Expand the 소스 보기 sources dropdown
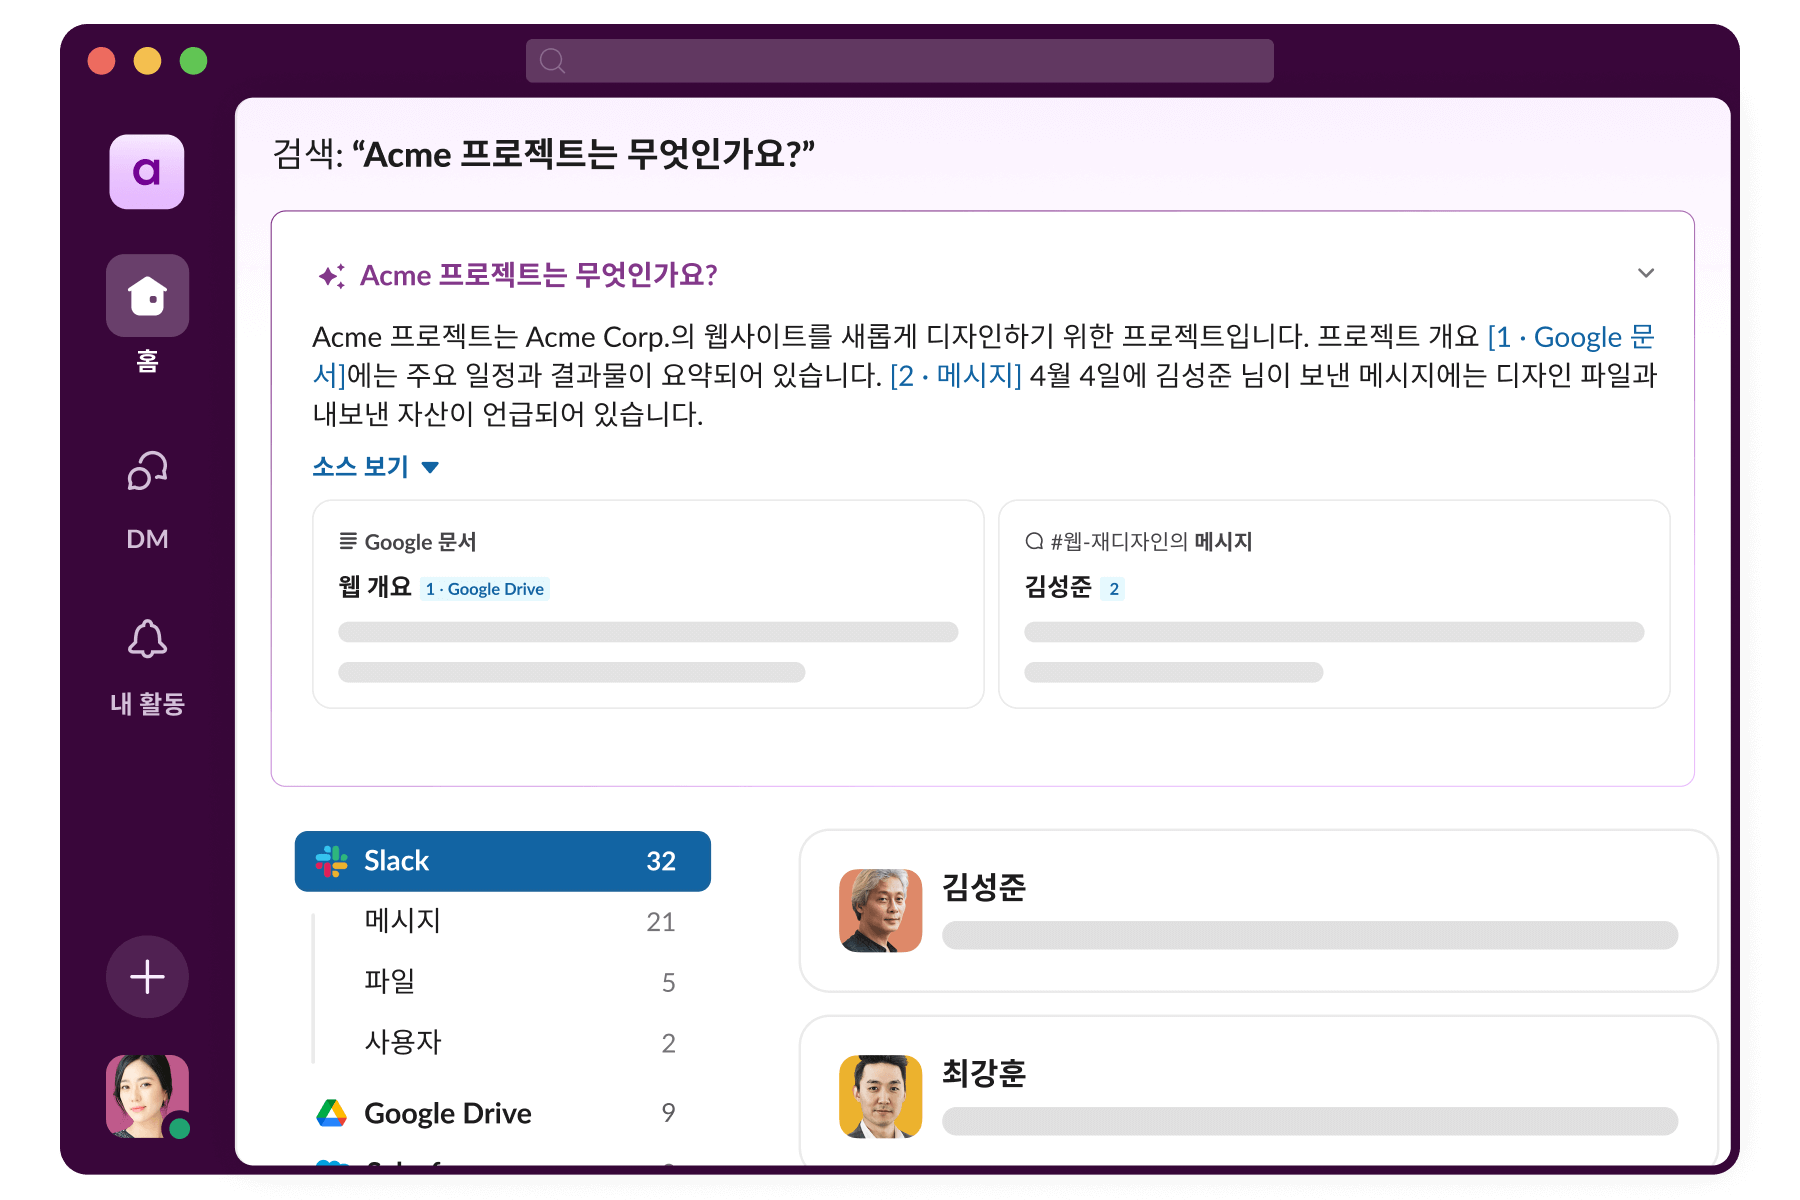The image size is (1800, 1200). click(375, 467)
